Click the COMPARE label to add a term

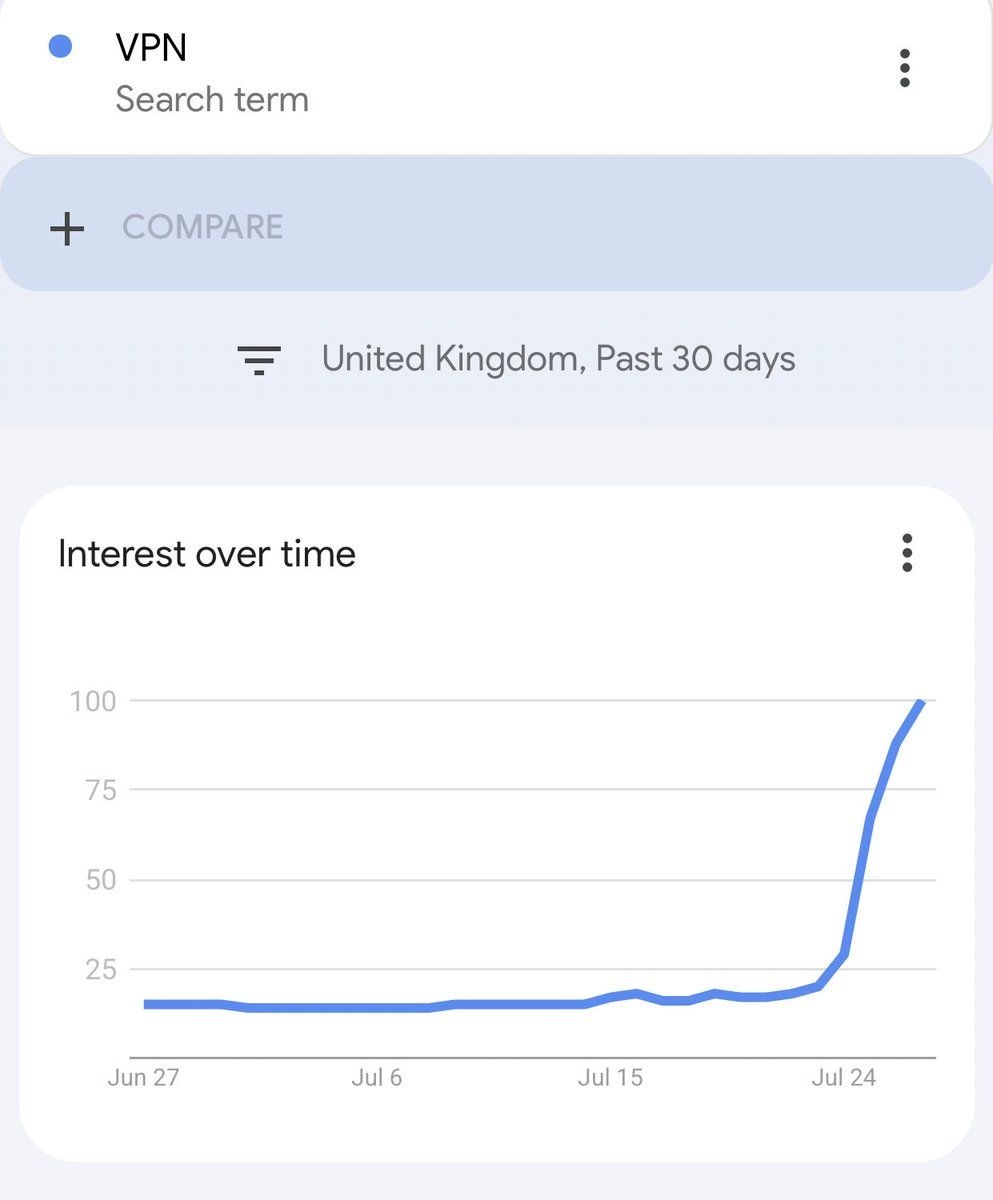tap(203, 228)
